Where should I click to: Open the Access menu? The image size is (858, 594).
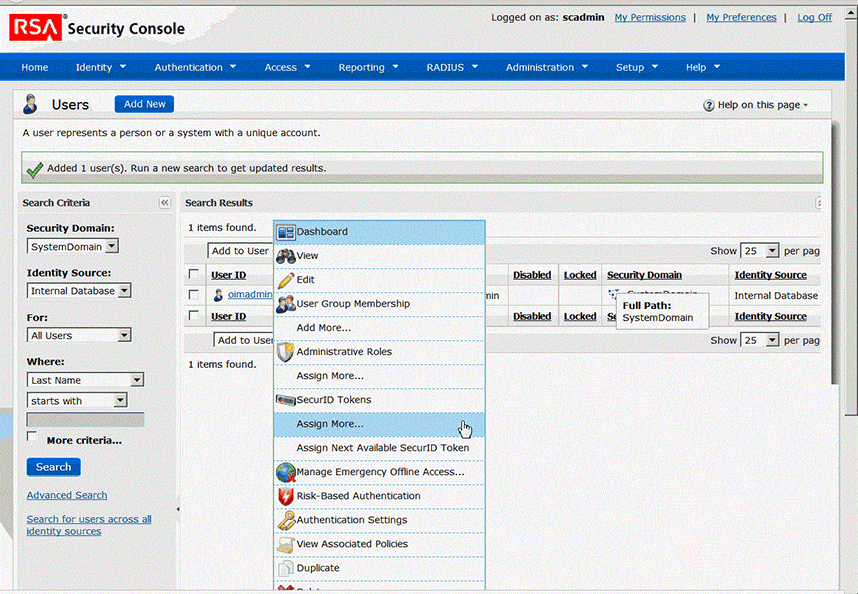(287, 67)
